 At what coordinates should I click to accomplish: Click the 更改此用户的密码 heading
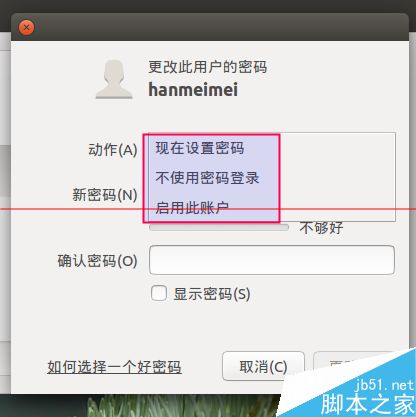(x=208, y=67)
